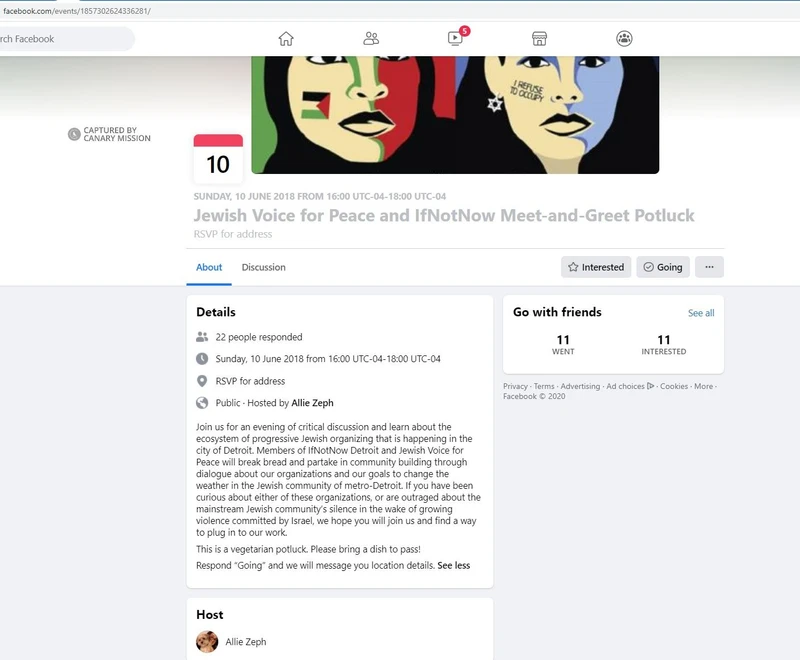Switch to the Discussion tab
This screenshot has height=660, width=800.
(262, 267)
